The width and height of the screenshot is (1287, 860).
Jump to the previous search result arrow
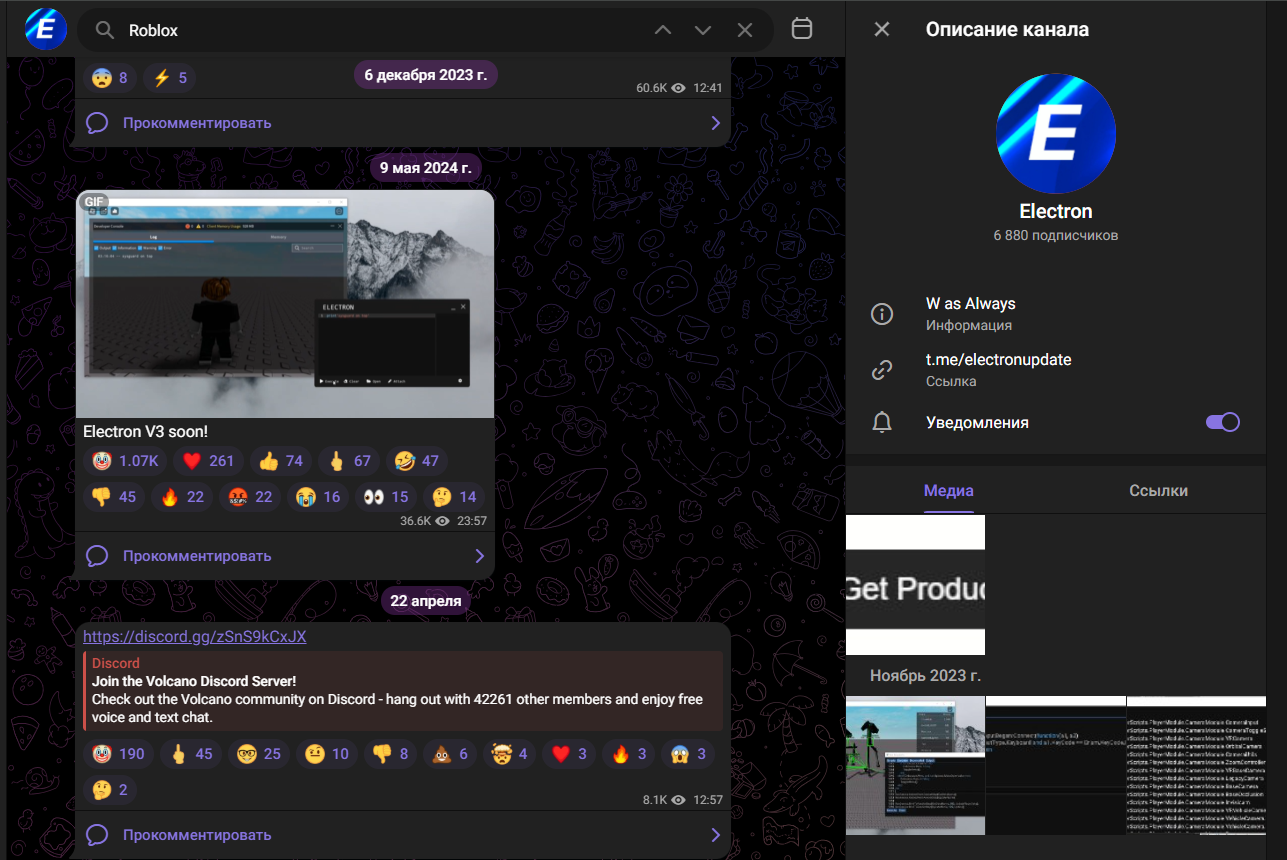point(663,30)
